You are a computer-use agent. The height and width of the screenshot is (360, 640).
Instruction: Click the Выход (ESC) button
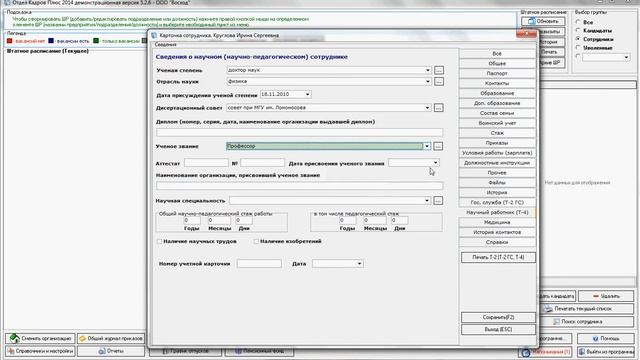coord(498,329)
